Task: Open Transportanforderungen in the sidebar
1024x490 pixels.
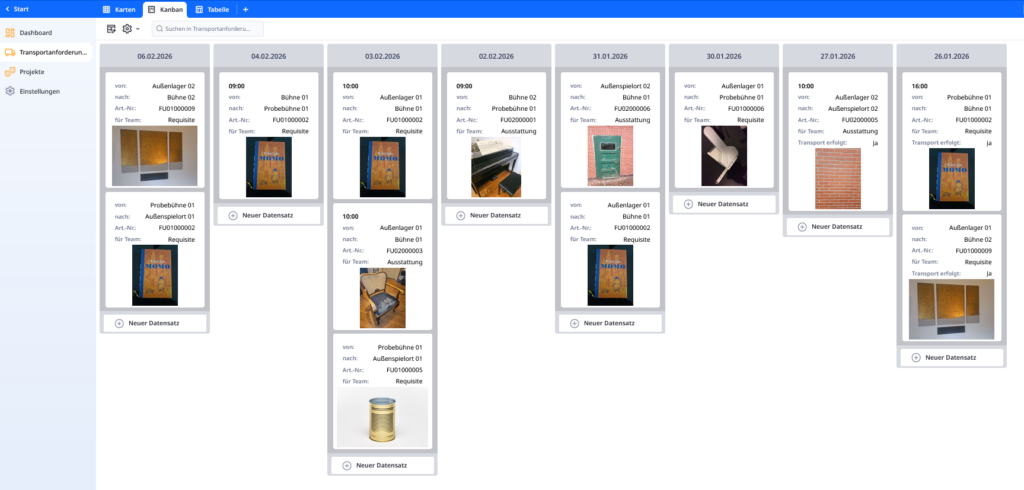Action: coord(53,52)
